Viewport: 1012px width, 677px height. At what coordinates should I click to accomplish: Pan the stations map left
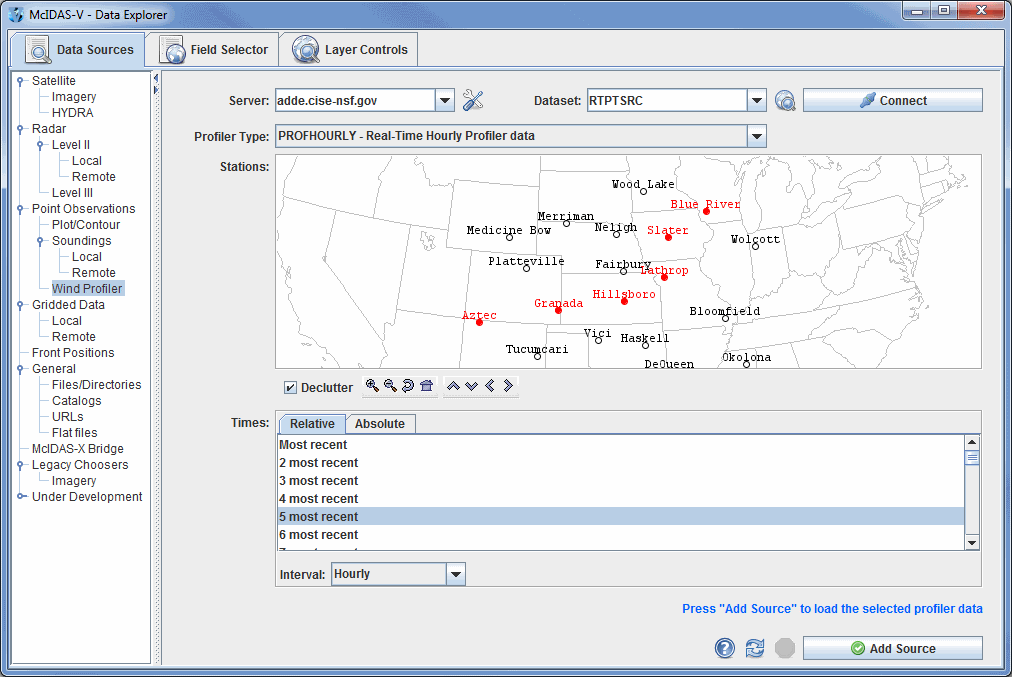coord(489,385)
